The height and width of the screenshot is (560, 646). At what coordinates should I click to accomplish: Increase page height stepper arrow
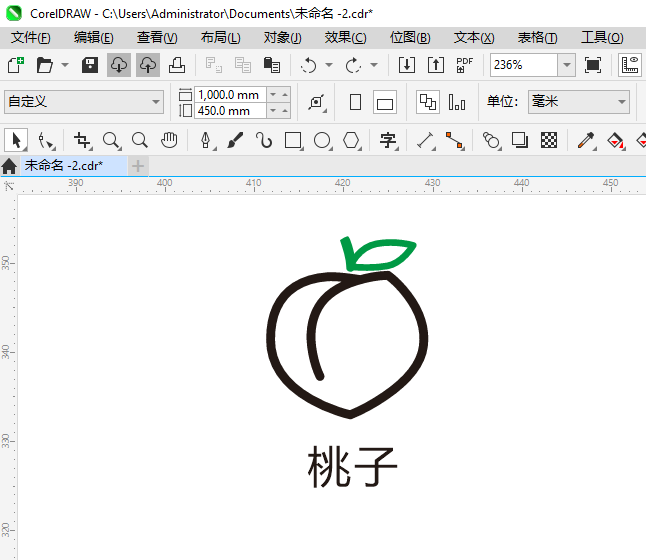pos(285,111)
